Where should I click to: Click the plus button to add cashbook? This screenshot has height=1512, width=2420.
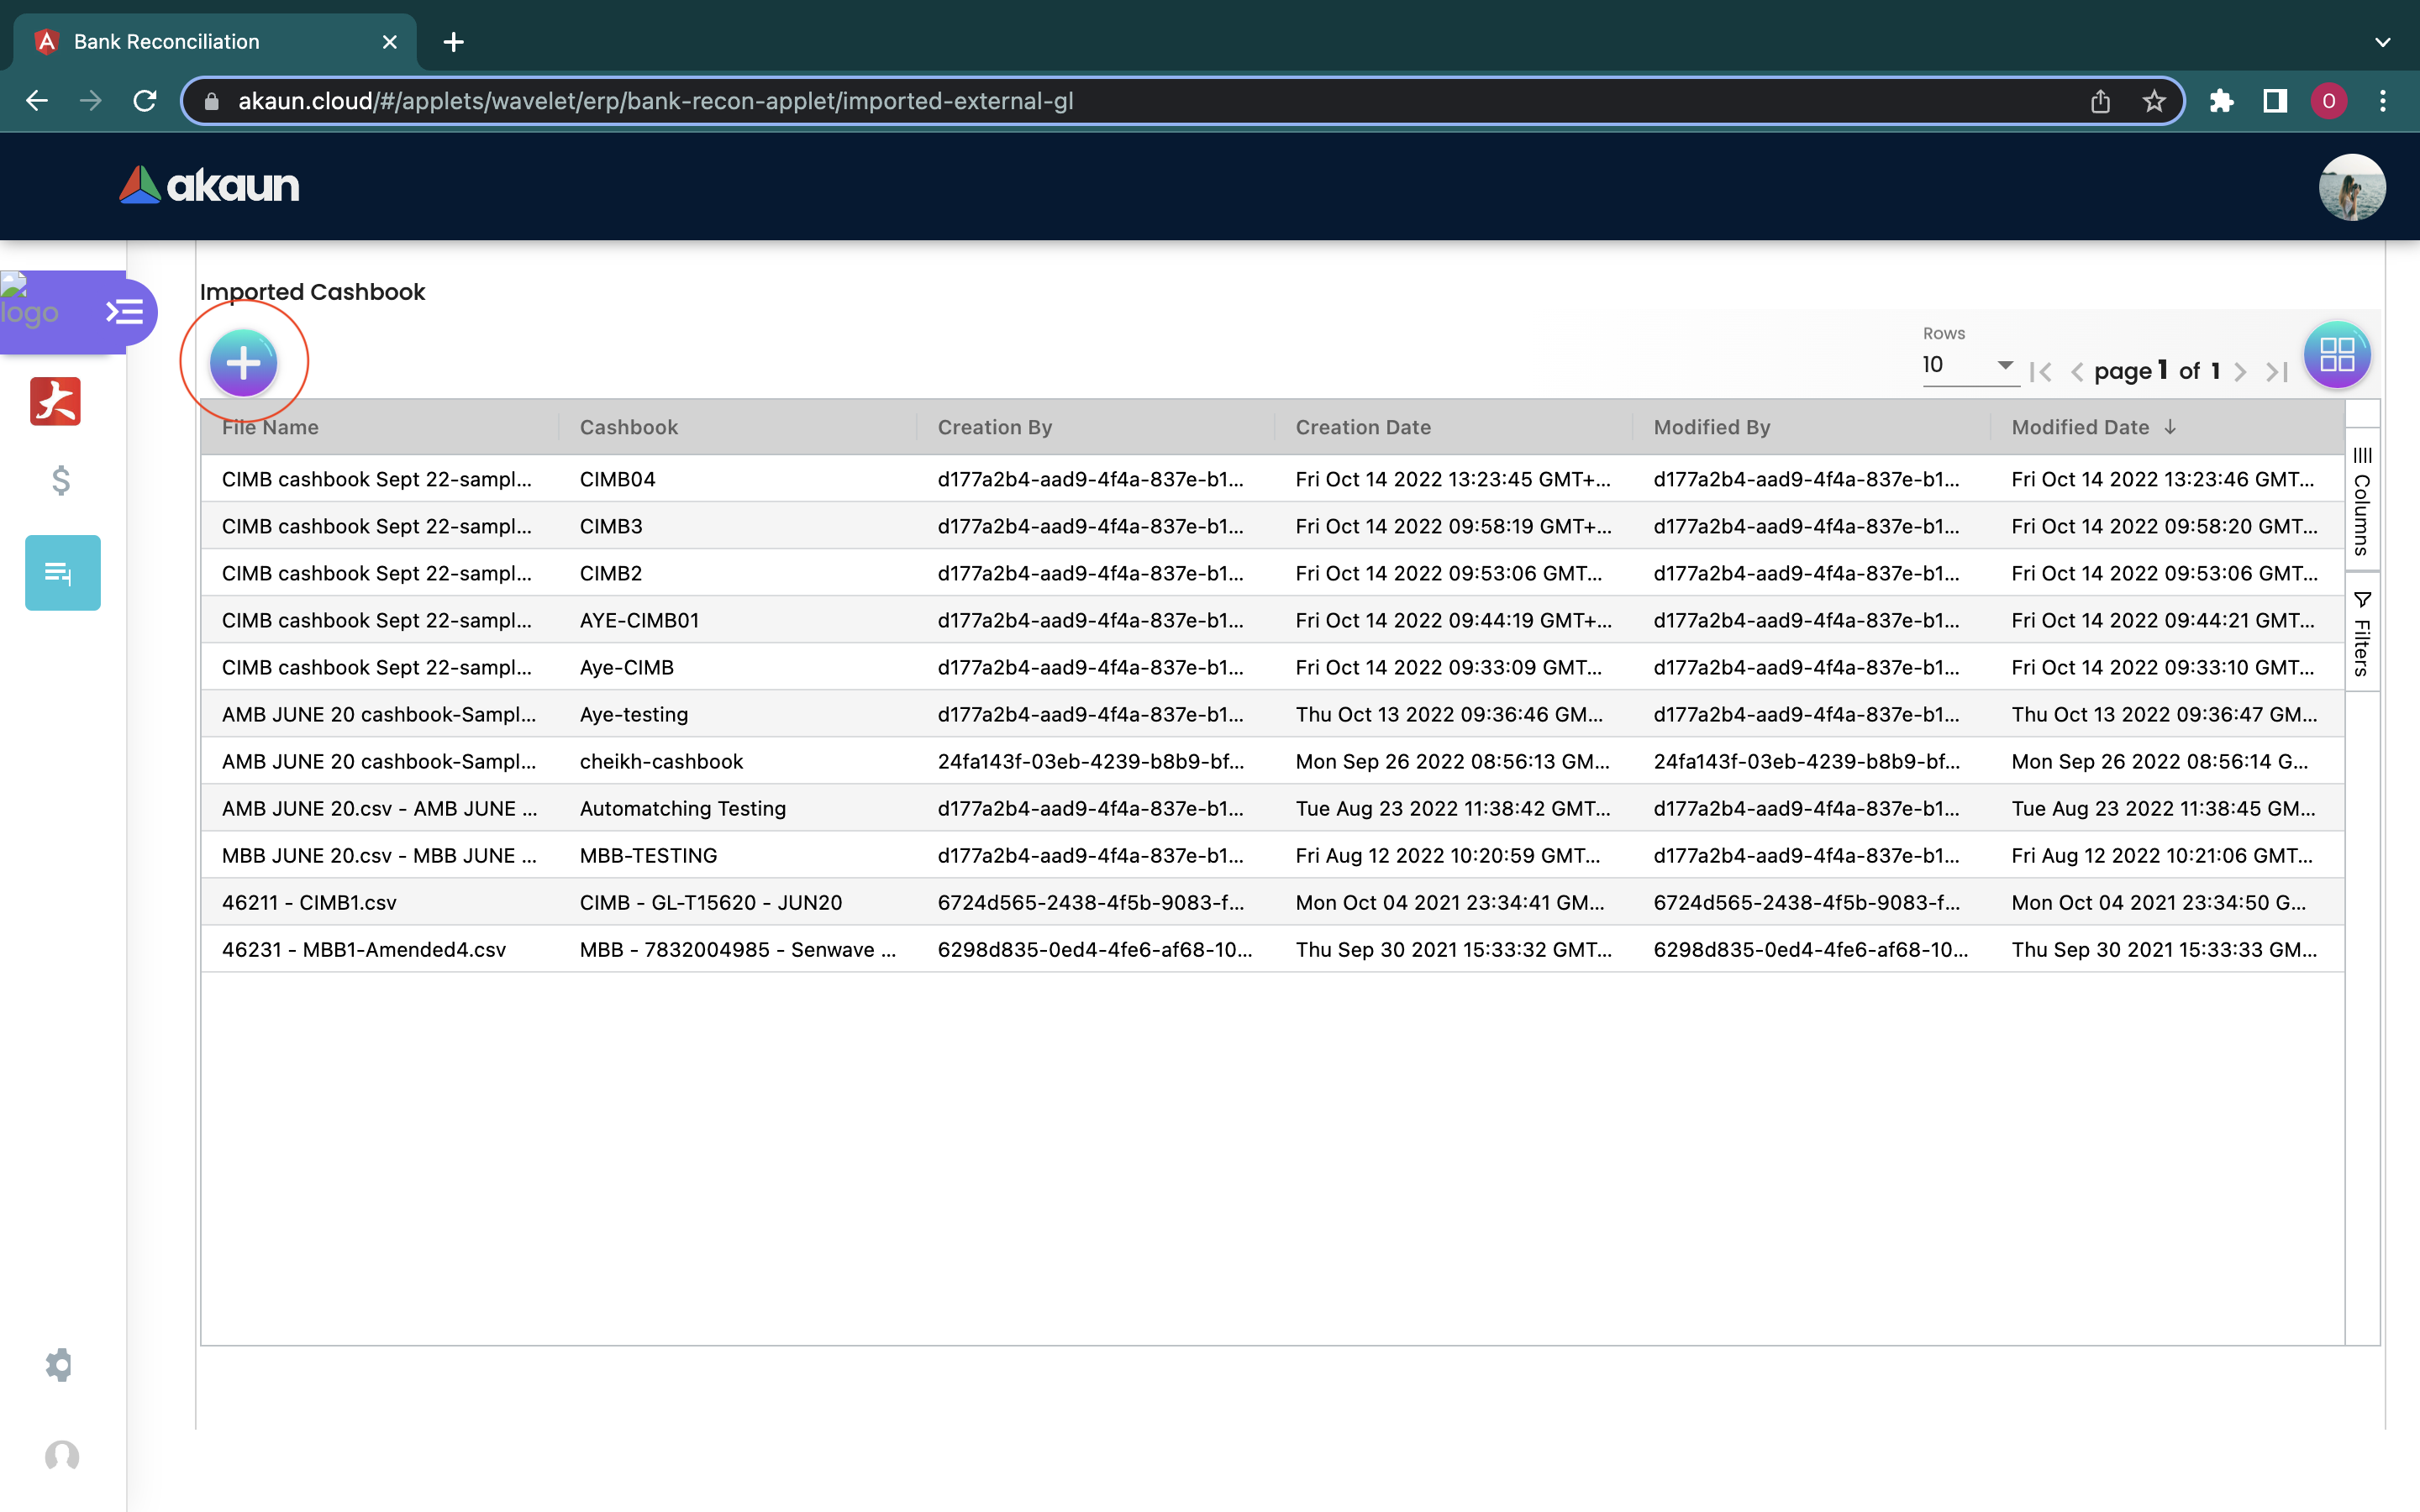pos(243,362)
